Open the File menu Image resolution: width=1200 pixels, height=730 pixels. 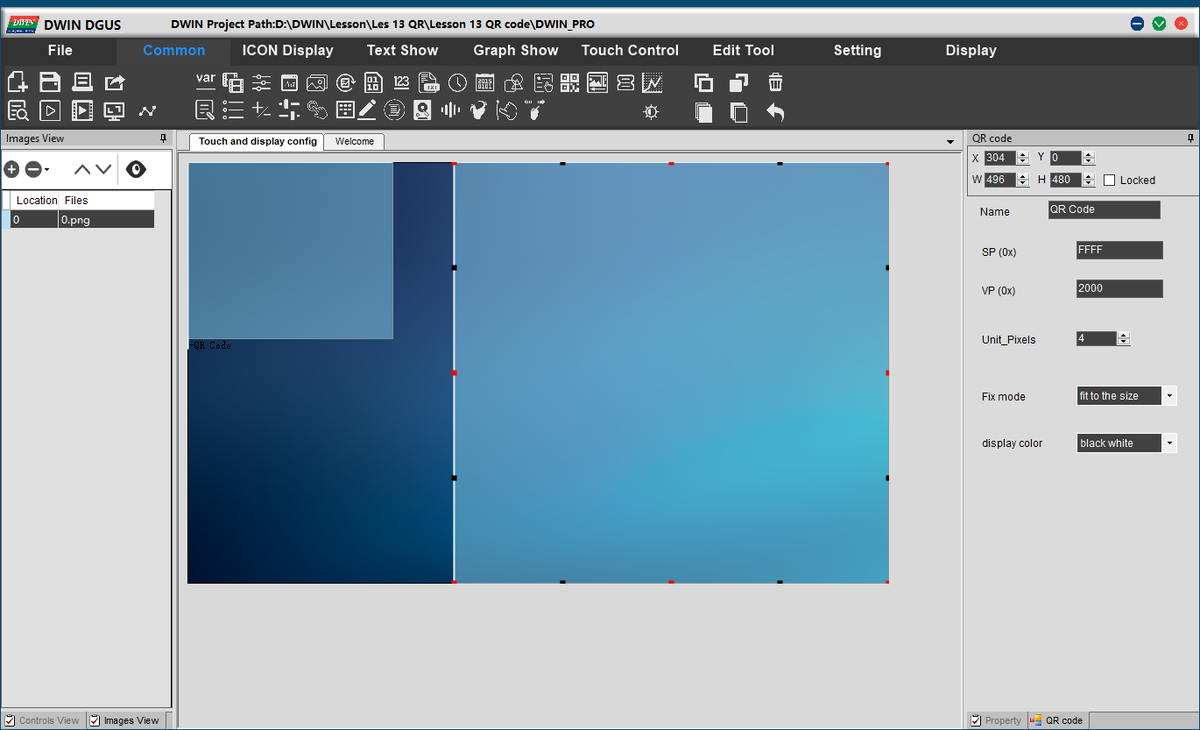(x=60, y=50)
